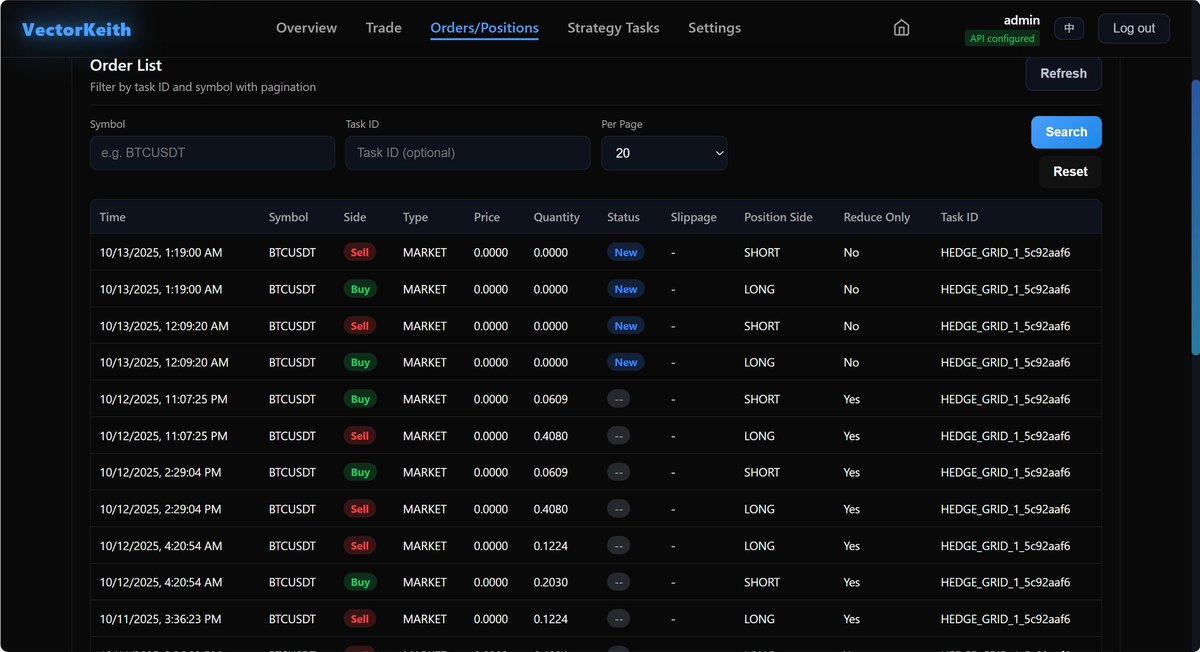Click Buy badge in 1:19:00 AM LONG row
Viewport: 1200px width, 652px height.
360,289
